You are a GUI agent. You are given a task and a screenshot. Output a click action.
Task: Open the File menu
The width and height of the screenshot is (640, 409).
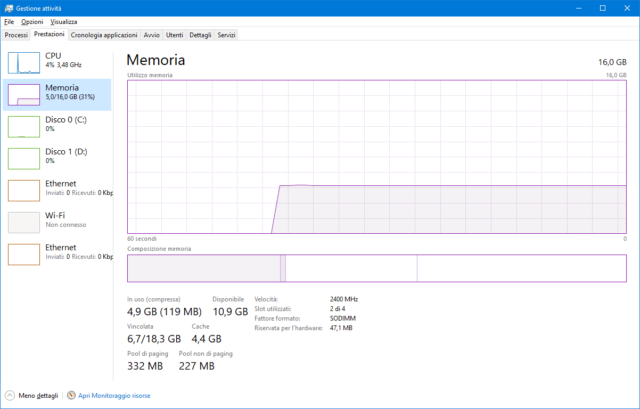pyautogui.click(x=9, y=21)
